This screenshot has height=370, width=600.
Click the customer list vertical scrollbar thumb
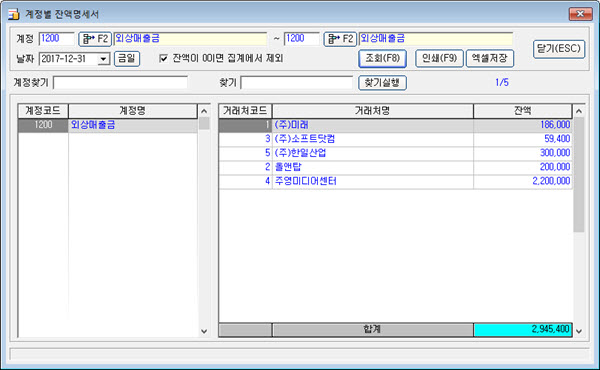point(579,175)
